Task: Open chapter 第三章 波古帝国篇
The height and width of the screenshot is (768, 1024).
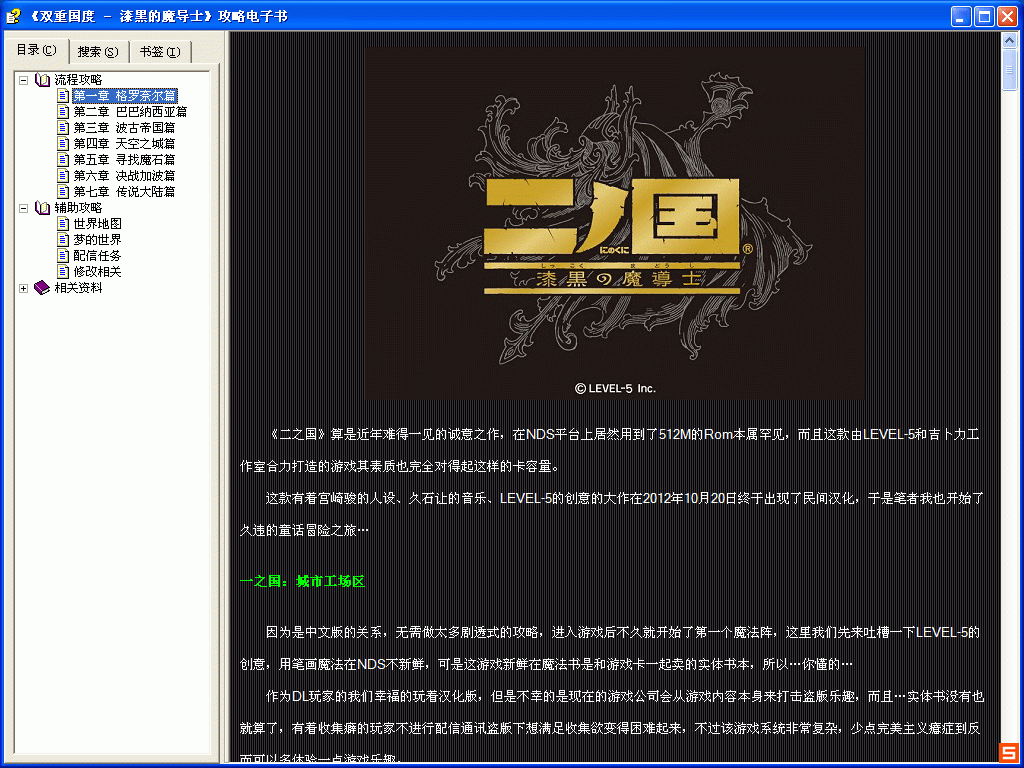Action: pyautogui.click(x=124, y=128)
